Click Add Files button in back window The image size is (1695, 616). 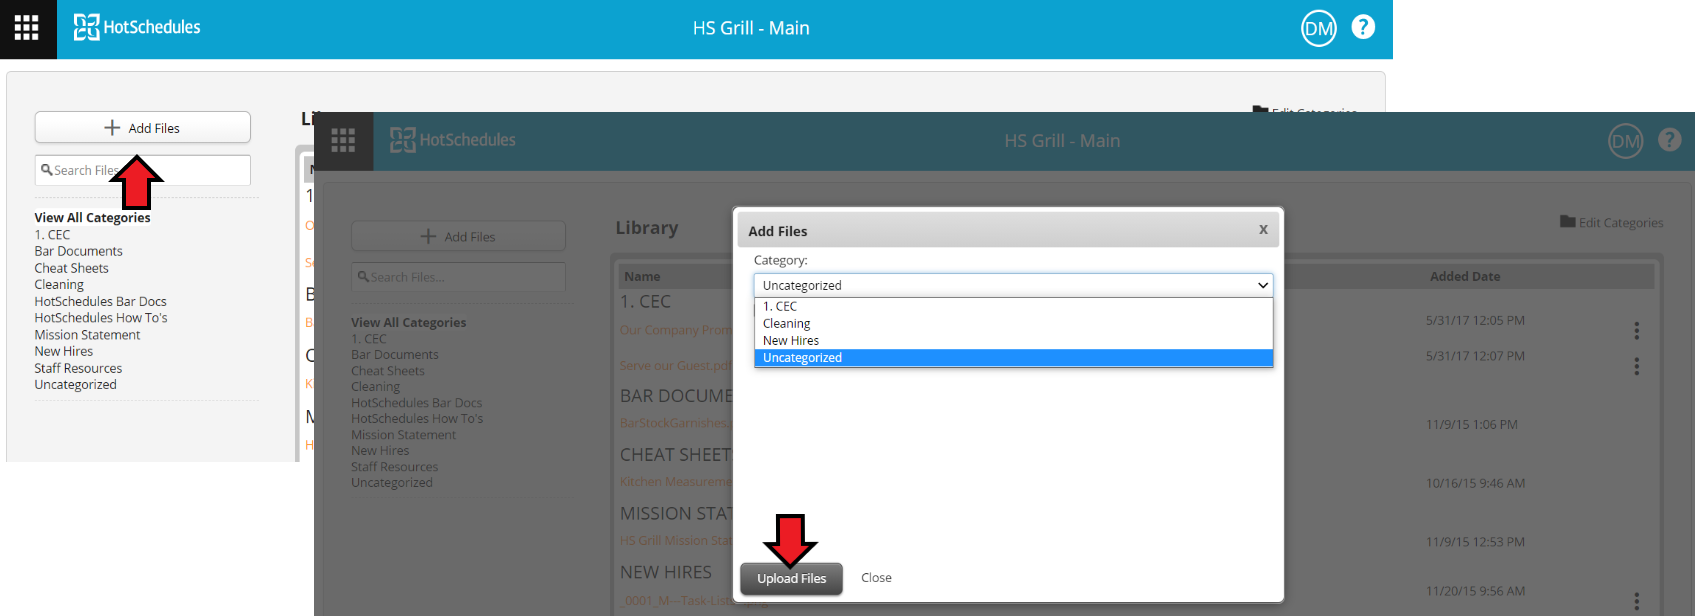143,127
